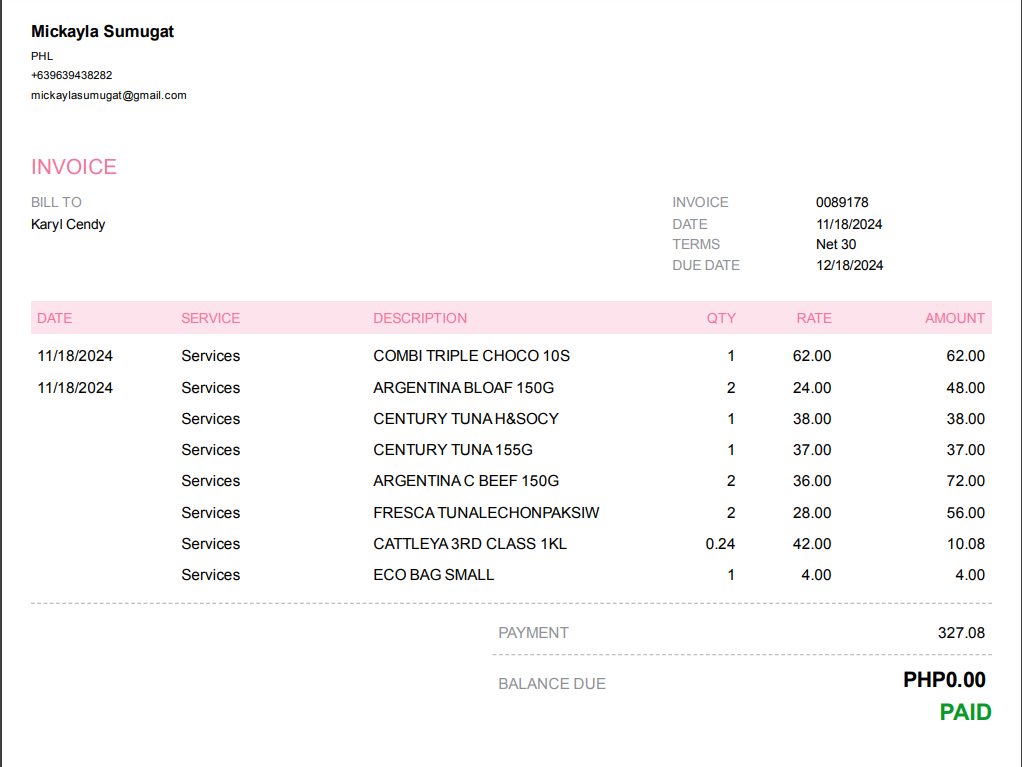The width and height of the screenshot is (1022, 767).
Task: Click the PHP0.00 balance amount
Action: coord(944,680)
